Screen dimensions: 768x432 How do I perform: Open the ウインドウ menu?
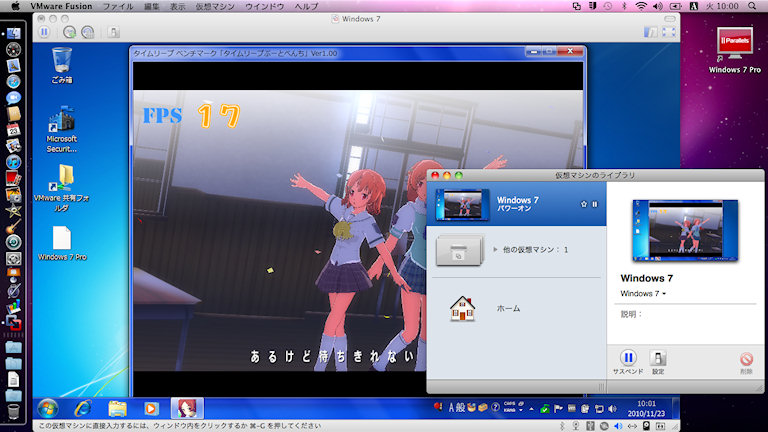264,6
